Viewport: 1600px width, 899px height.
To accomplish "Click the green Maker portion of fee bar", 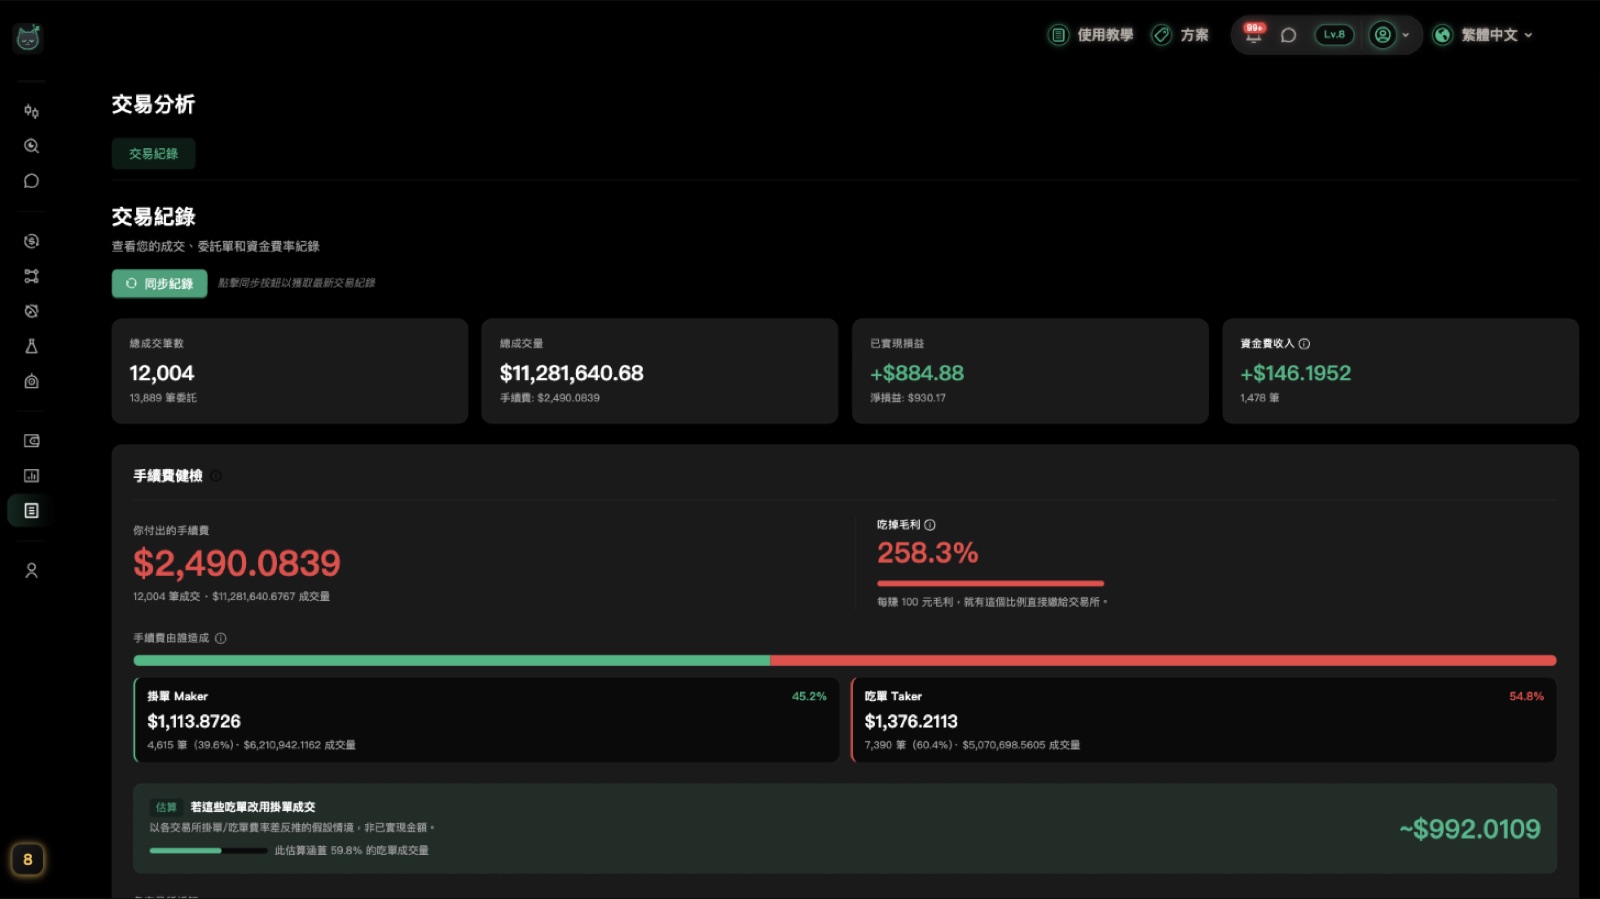I will click(x=452, y=661).
